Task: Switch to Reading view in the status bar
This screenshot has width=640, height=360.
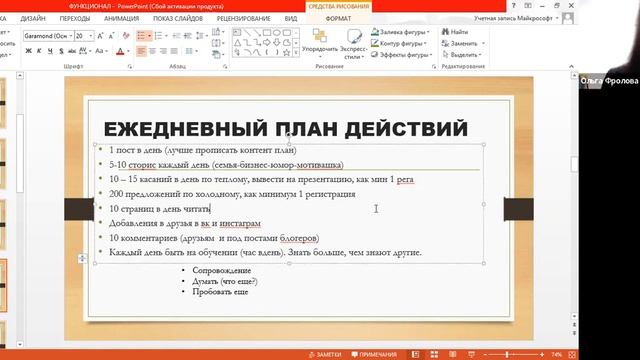Action: coord(453,354)
